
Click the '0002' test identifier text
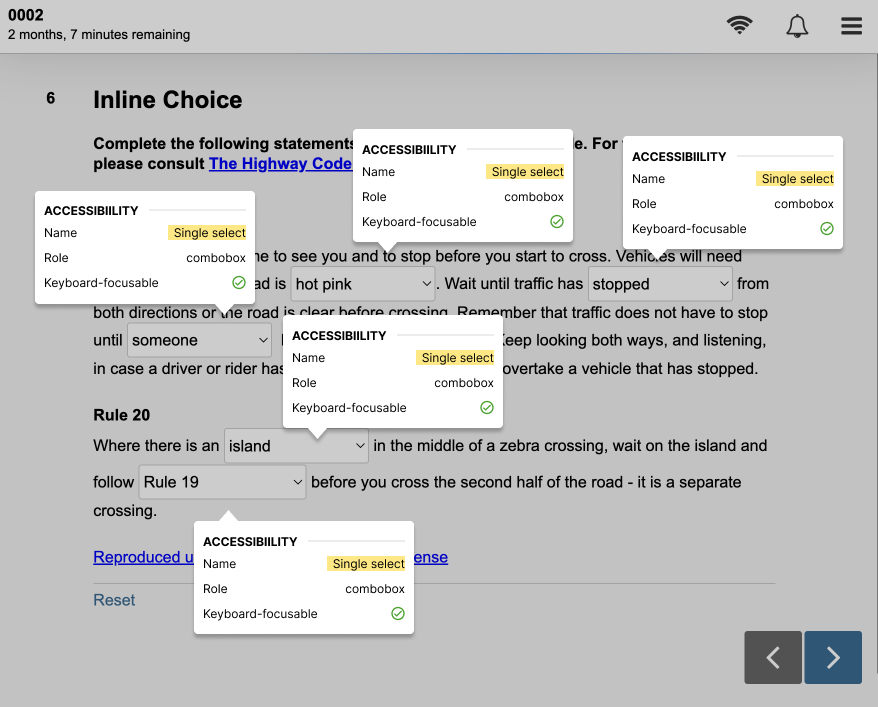(26, 15)
